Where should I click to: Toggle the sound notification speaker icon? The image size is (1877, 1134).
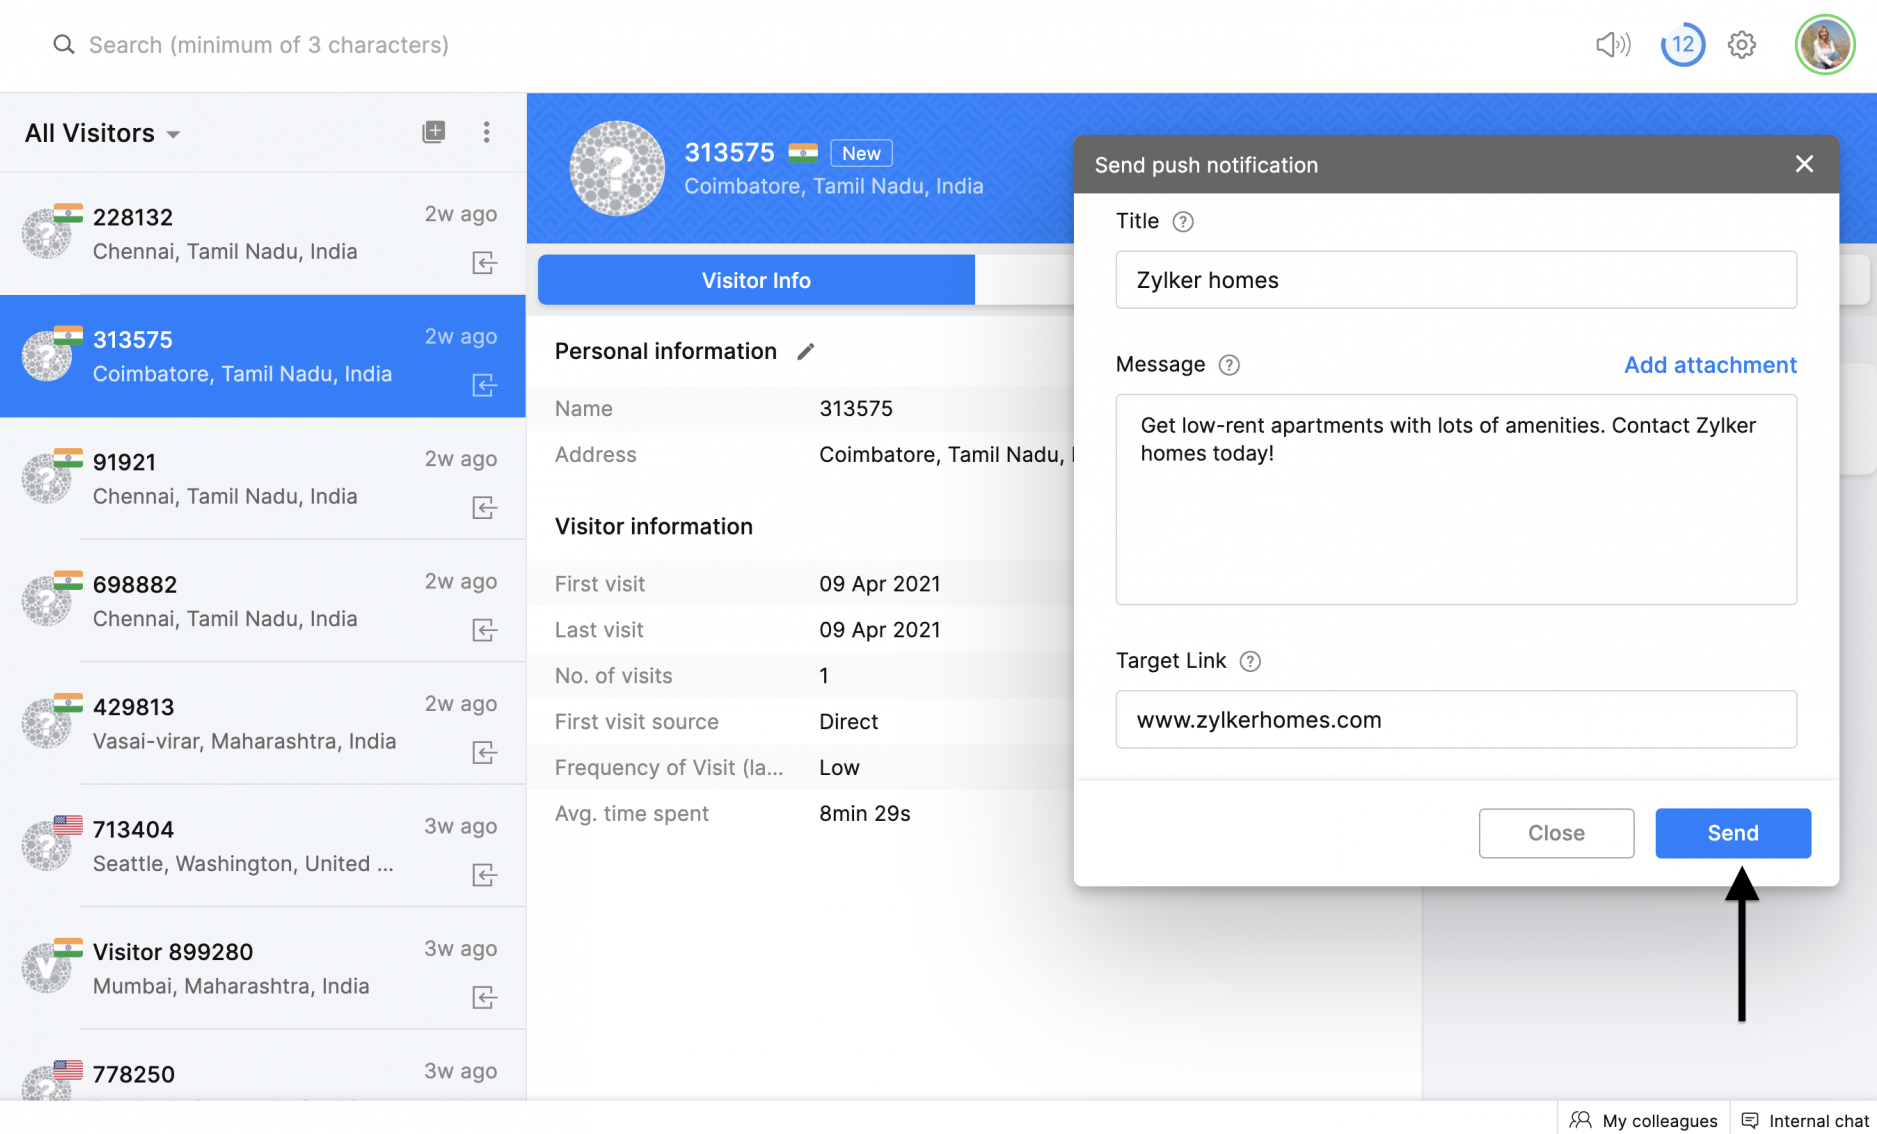coord(1613,44)
